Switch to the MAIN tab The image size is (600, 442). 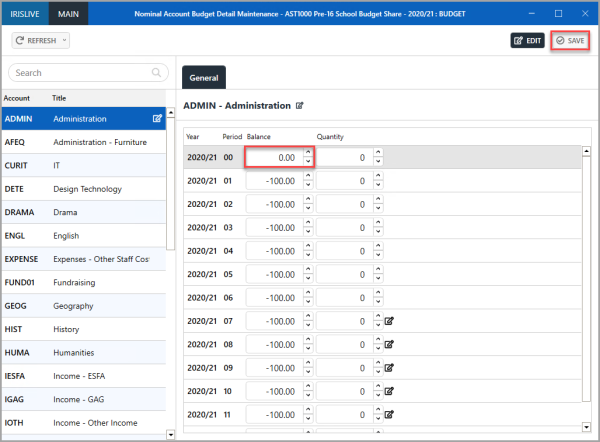coord(69,14)
